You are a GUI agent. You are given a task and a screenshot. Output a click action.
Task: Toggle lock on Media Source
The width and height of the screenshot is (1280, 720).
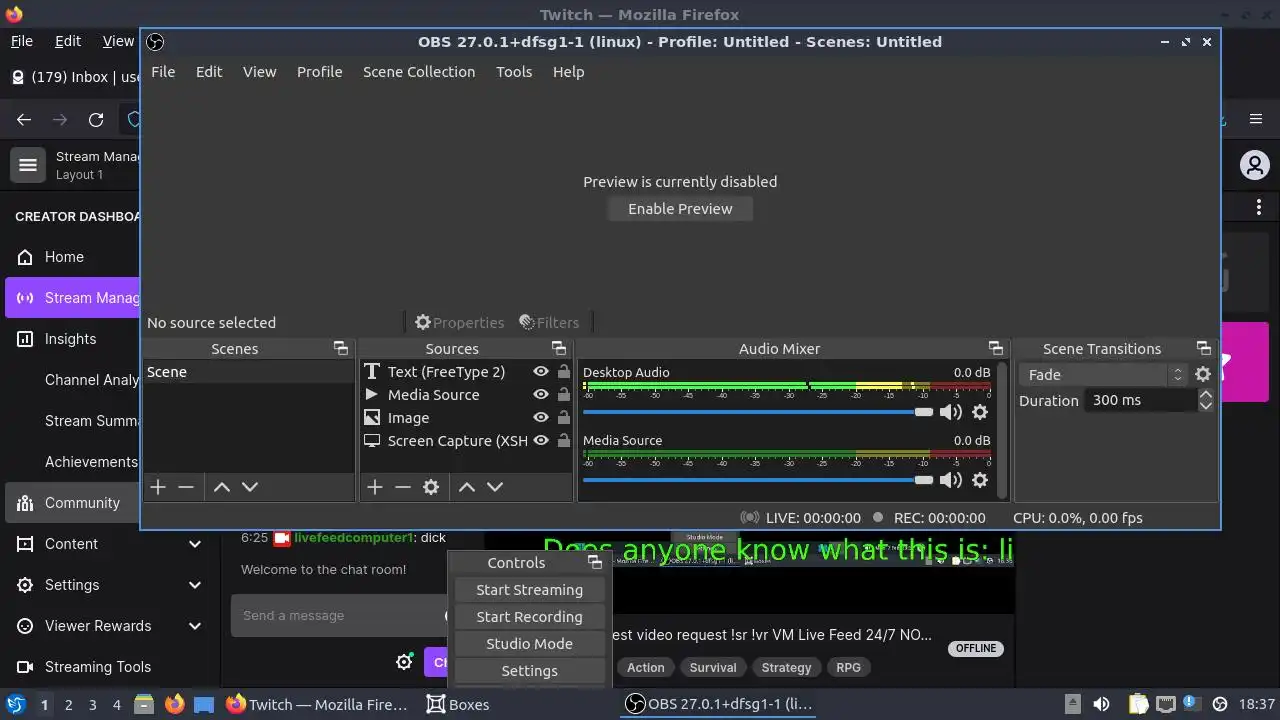[x=564, y=395]
